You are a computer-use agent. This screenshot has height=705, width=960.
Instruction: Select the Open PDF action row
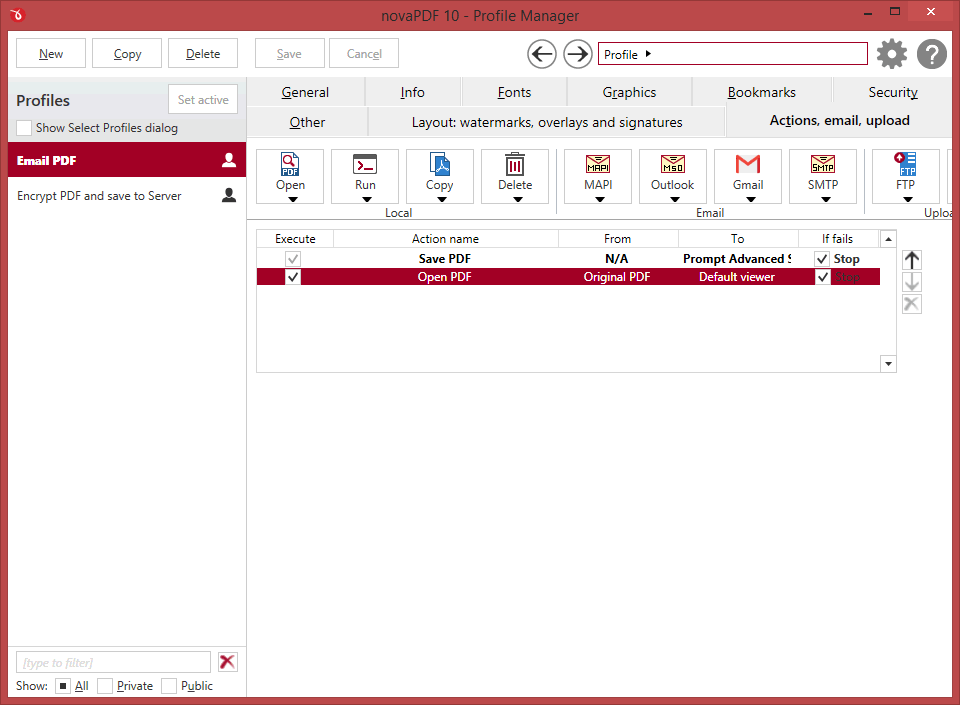coord(568,277)
